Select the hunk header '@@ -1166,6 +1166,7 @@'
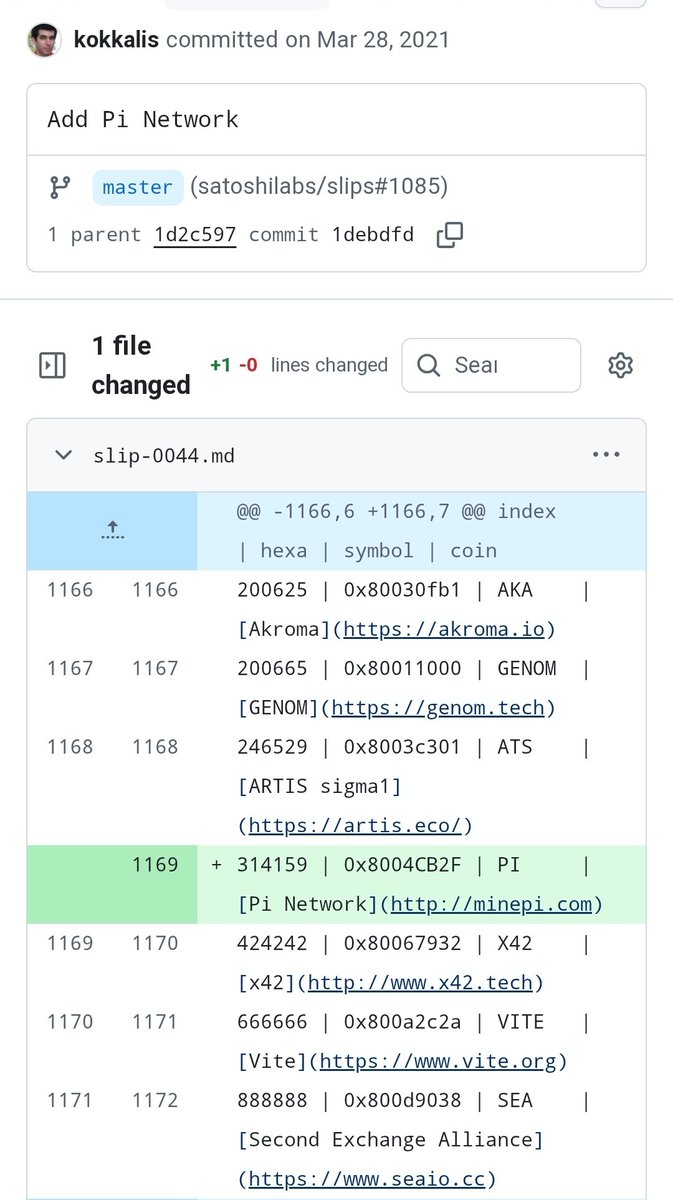 coord(360,512)
